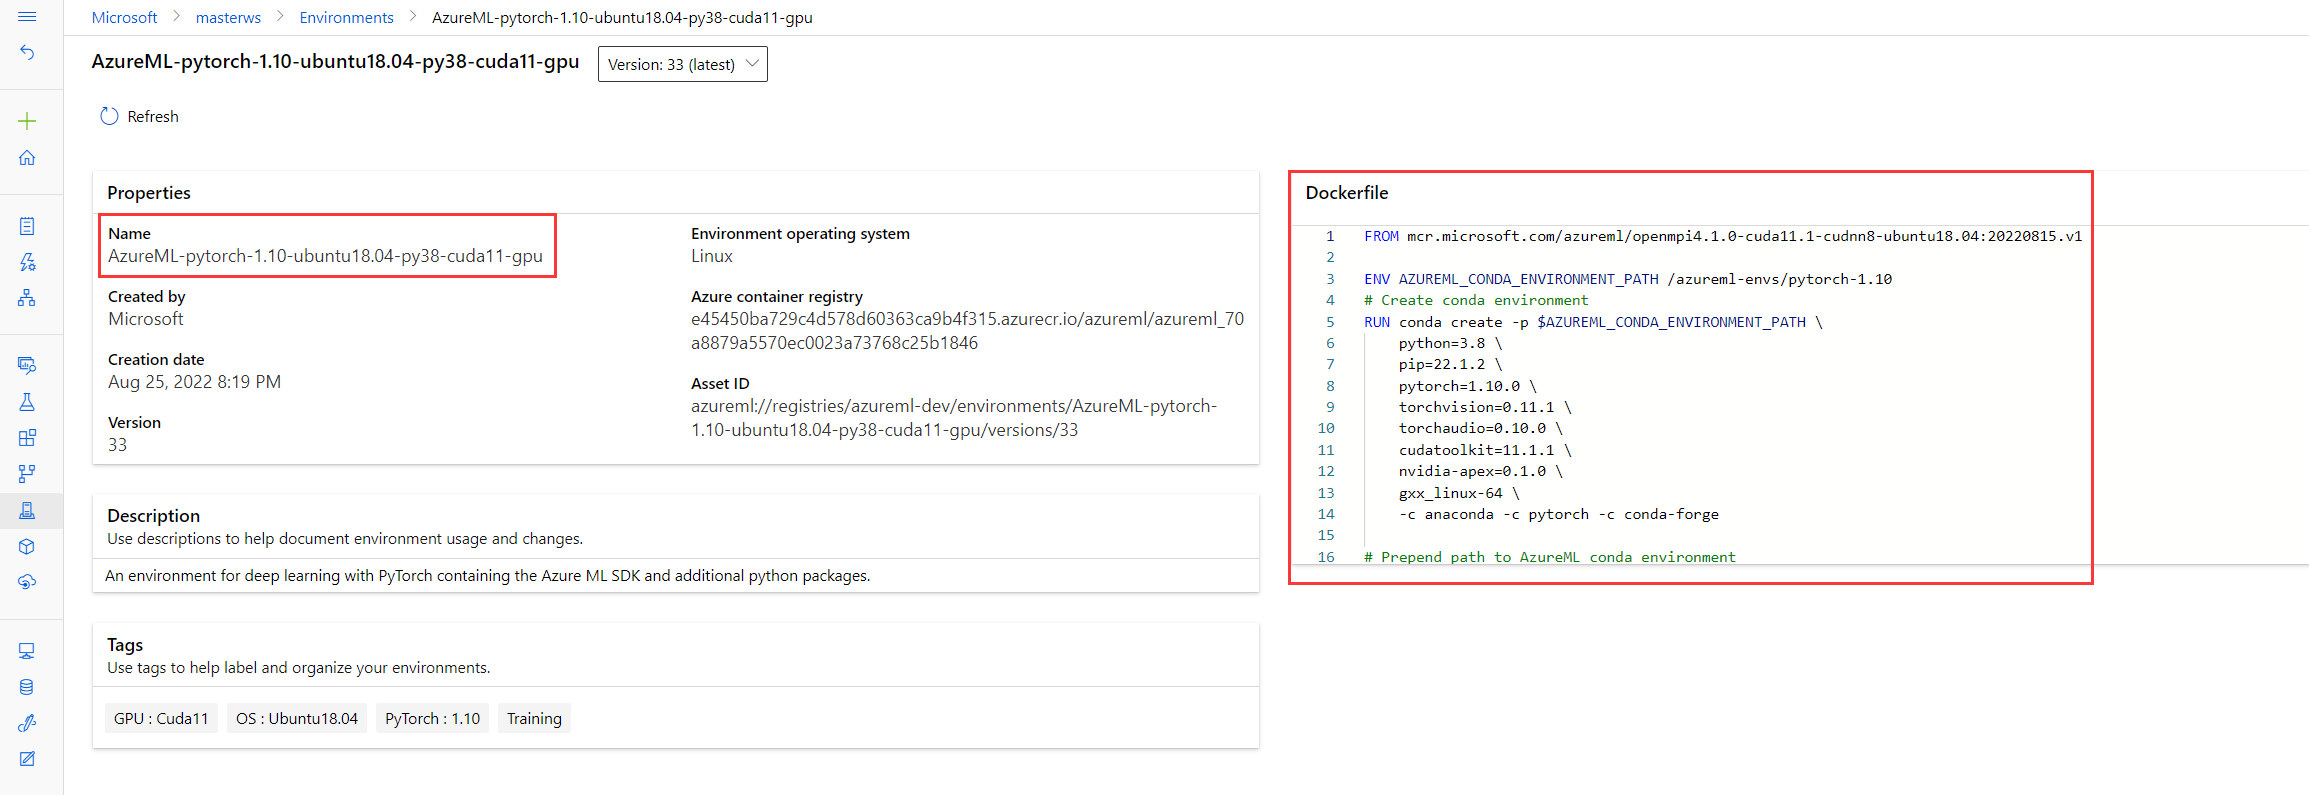Open Components grid icon in sidebar

27,438
